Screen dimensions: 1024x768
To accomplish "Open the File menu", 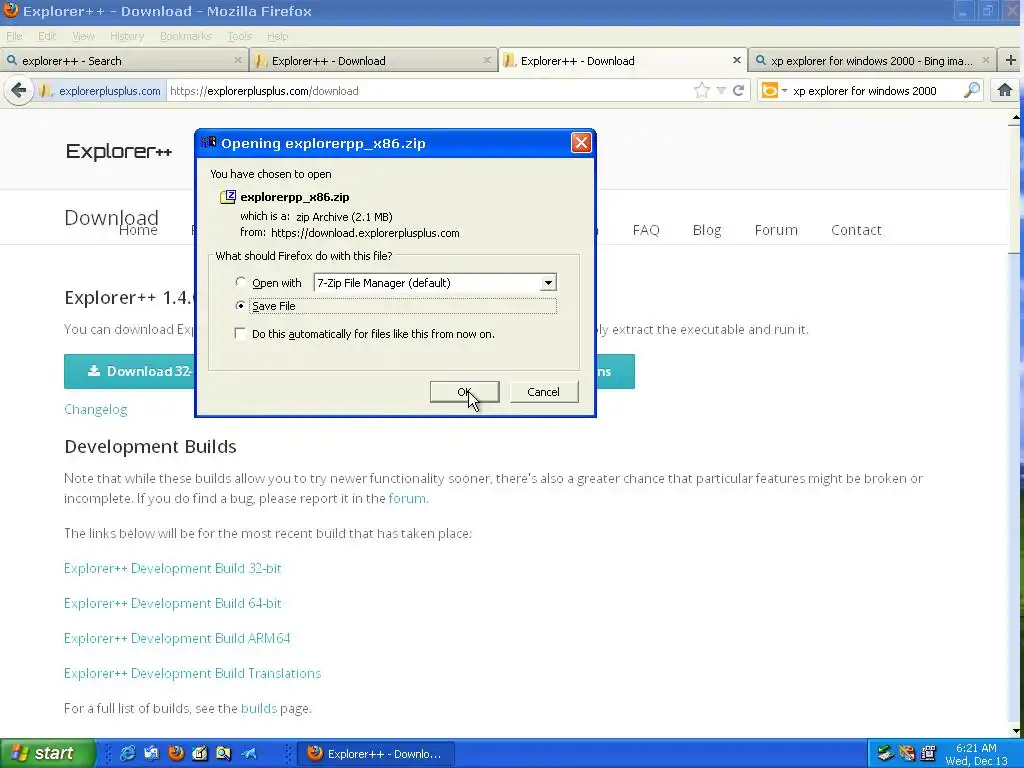I will click(14, 36).
